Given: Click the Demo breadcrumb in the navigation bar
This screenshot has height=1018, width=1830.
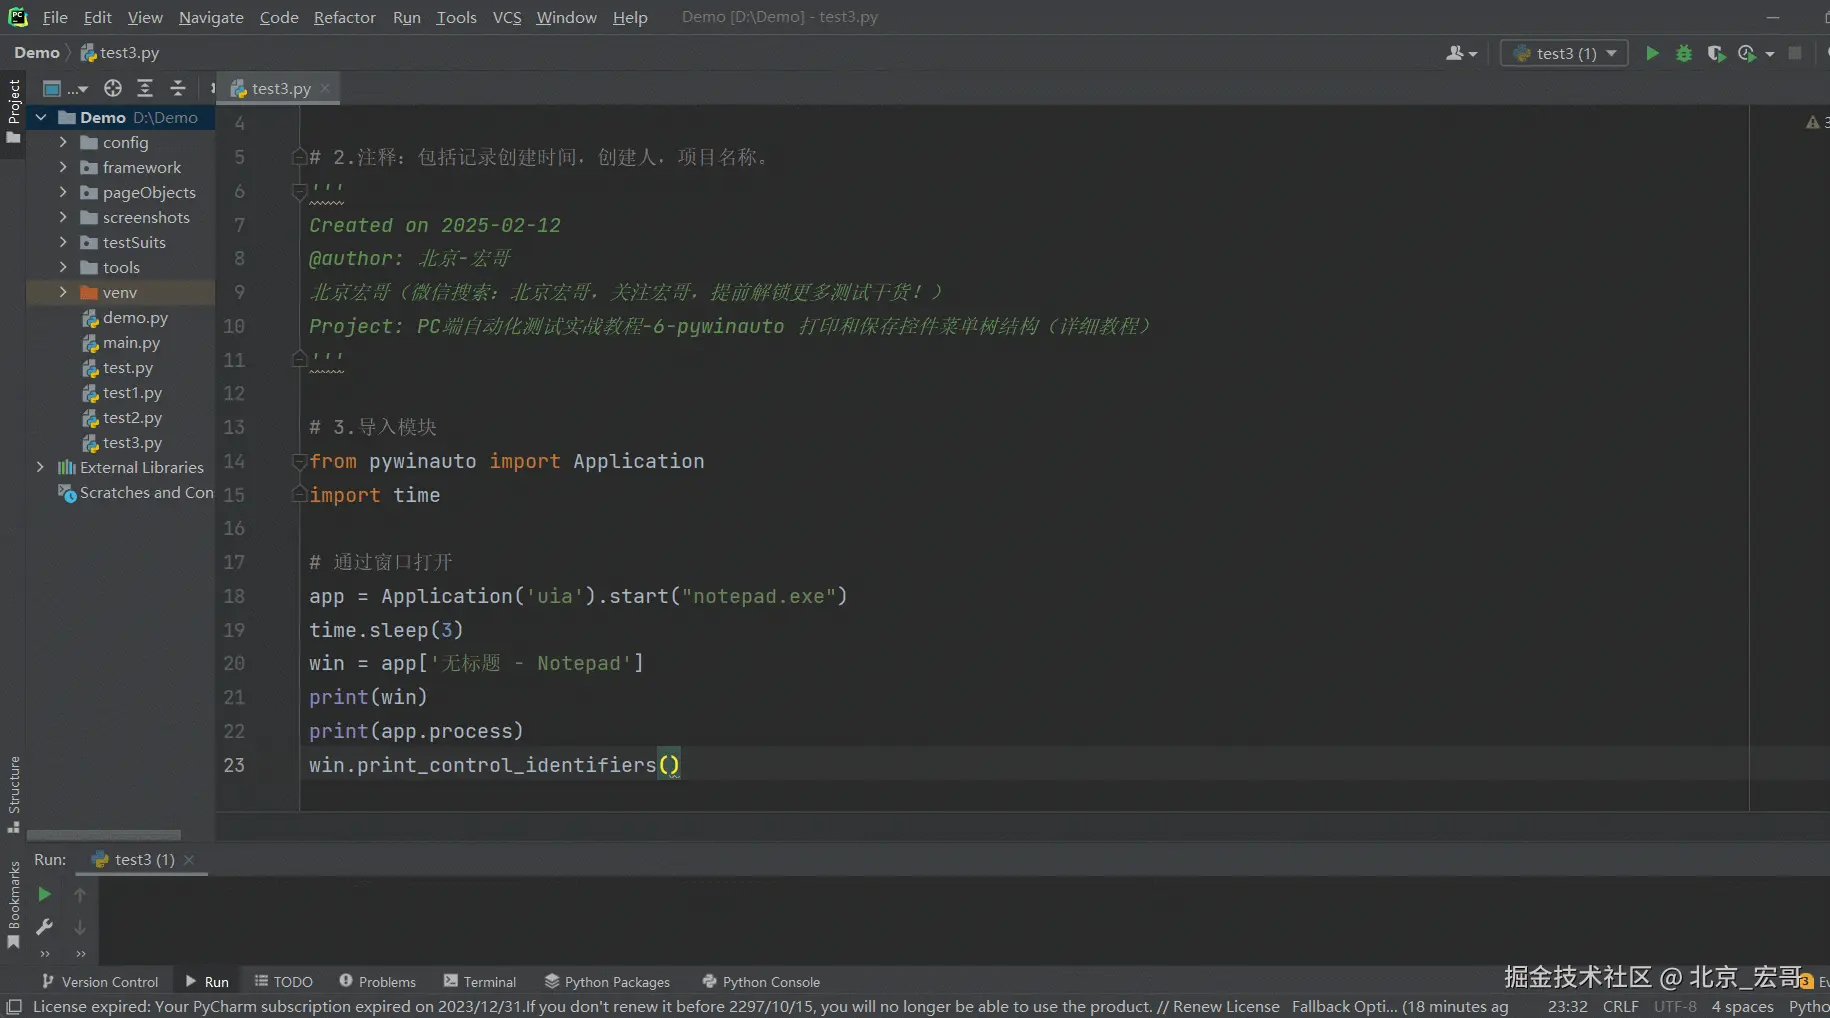Looking at the screenshot, I should (x=37, y=53).
